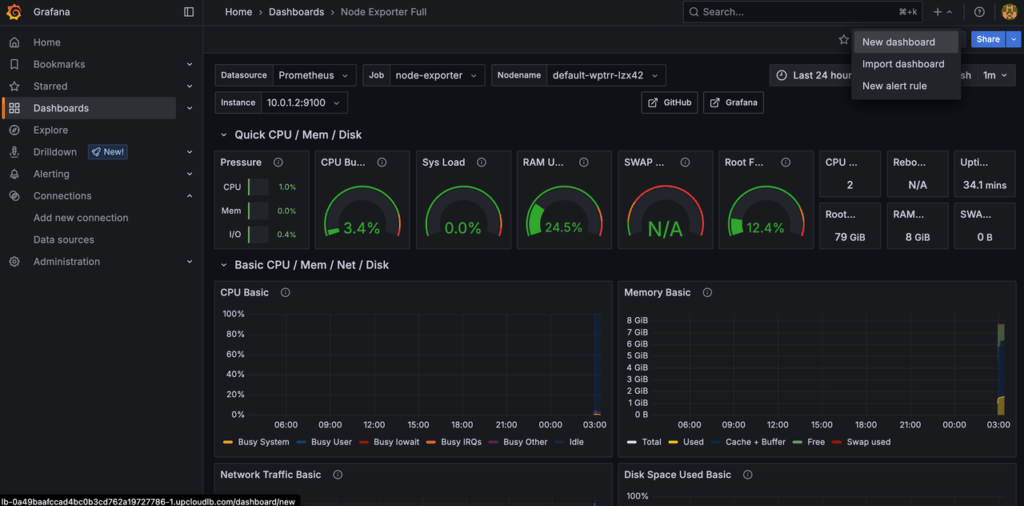
Task: Click the Root FS Used gauge
Action: pos(765,211)
